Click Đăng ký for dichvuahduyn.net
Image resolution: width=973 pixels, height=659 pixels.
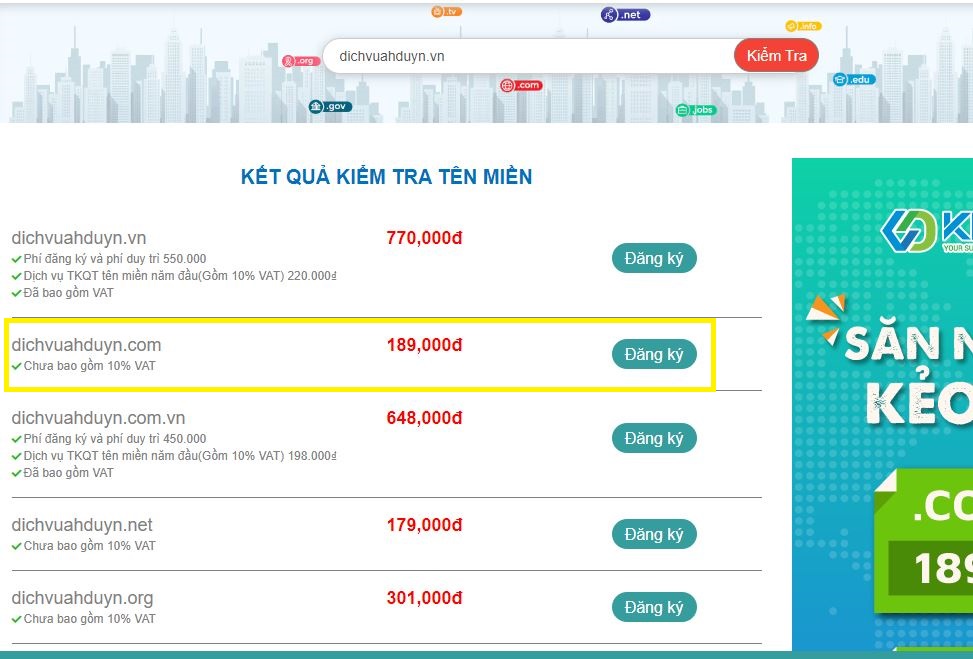tap(654, 534)
